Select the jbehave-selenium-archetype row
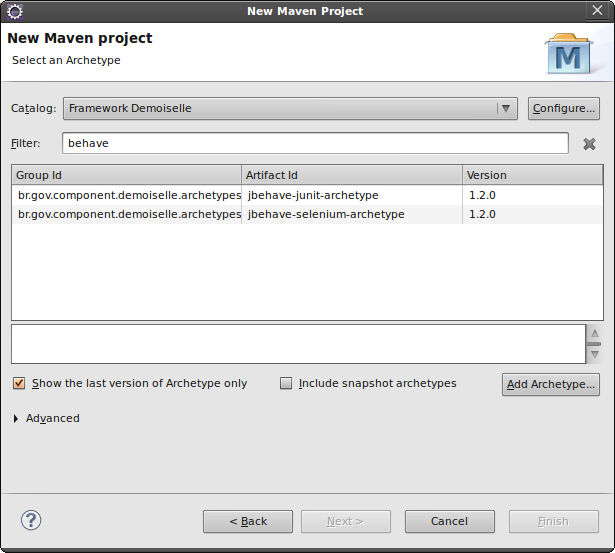615x553 pixels. point(308,215)
